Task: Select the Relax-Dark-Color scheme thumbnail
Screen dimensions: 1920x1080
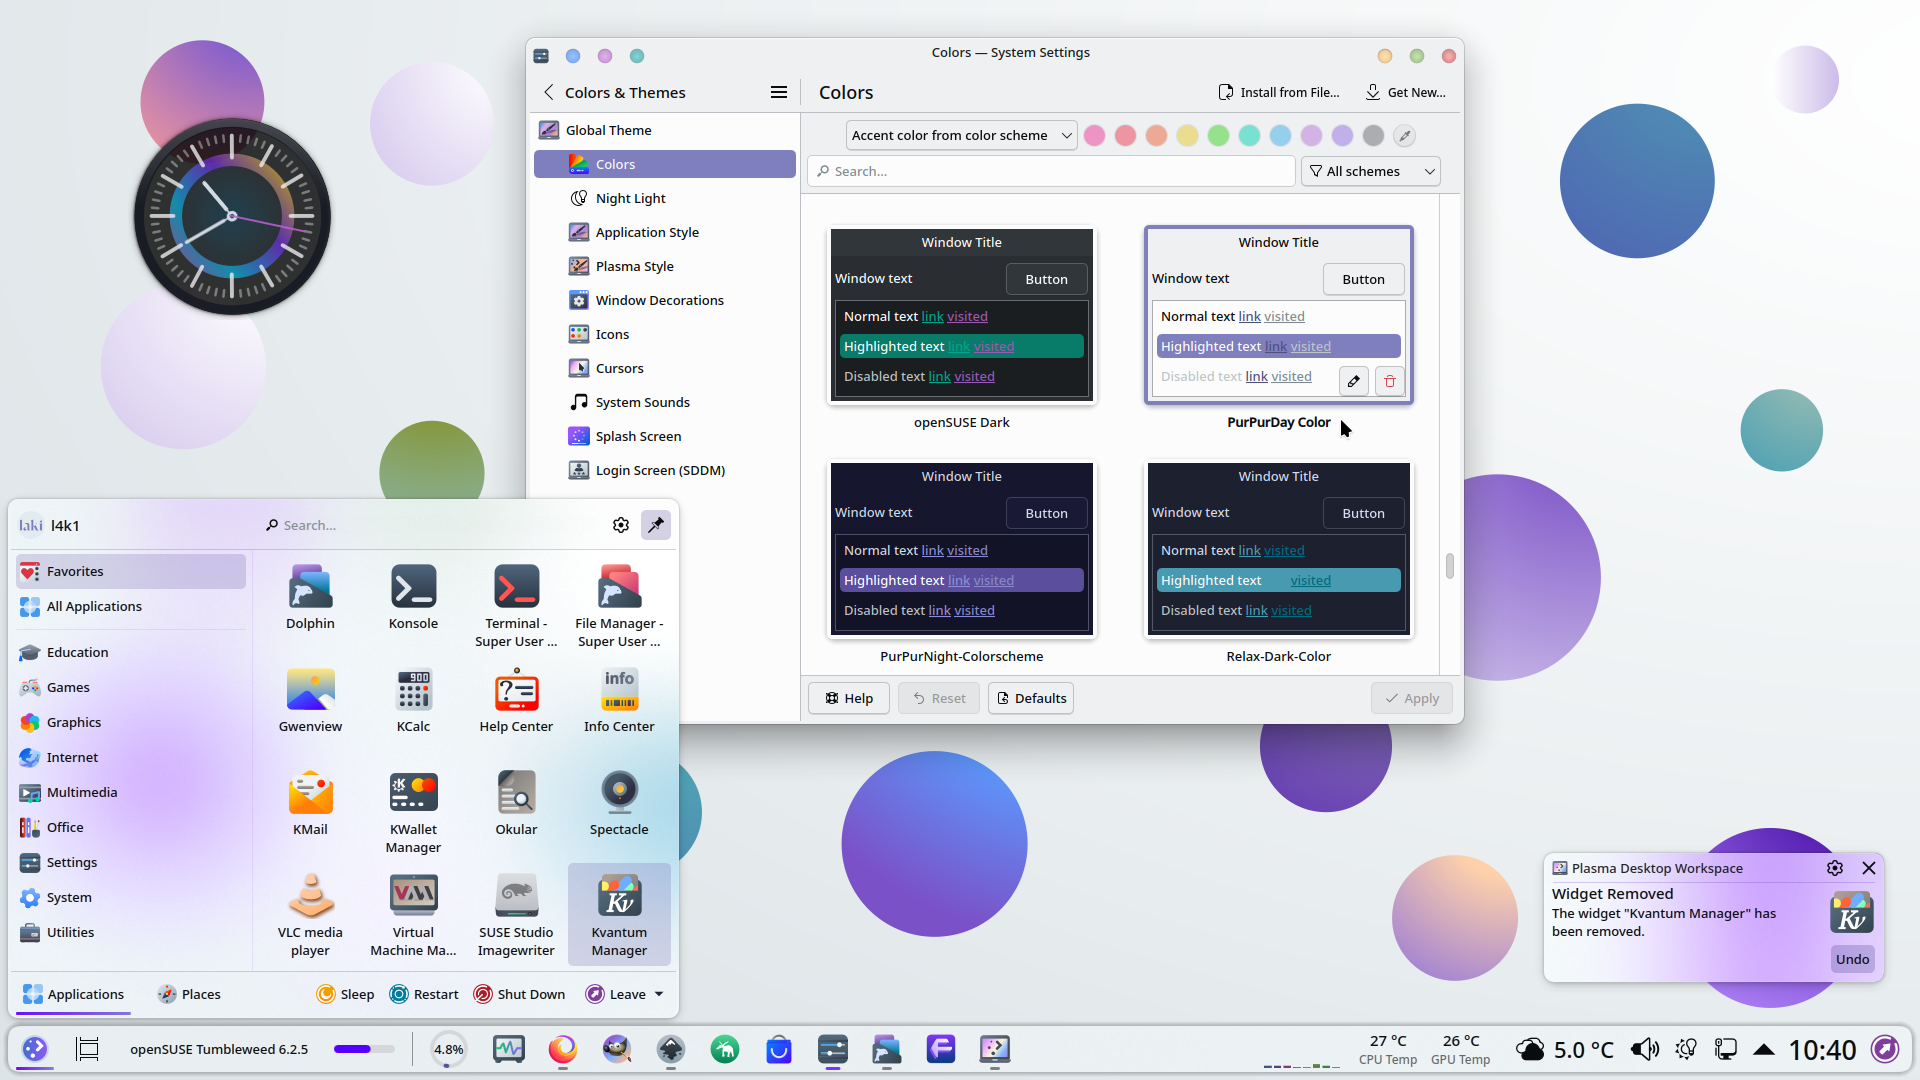Action: [1278, 549]
